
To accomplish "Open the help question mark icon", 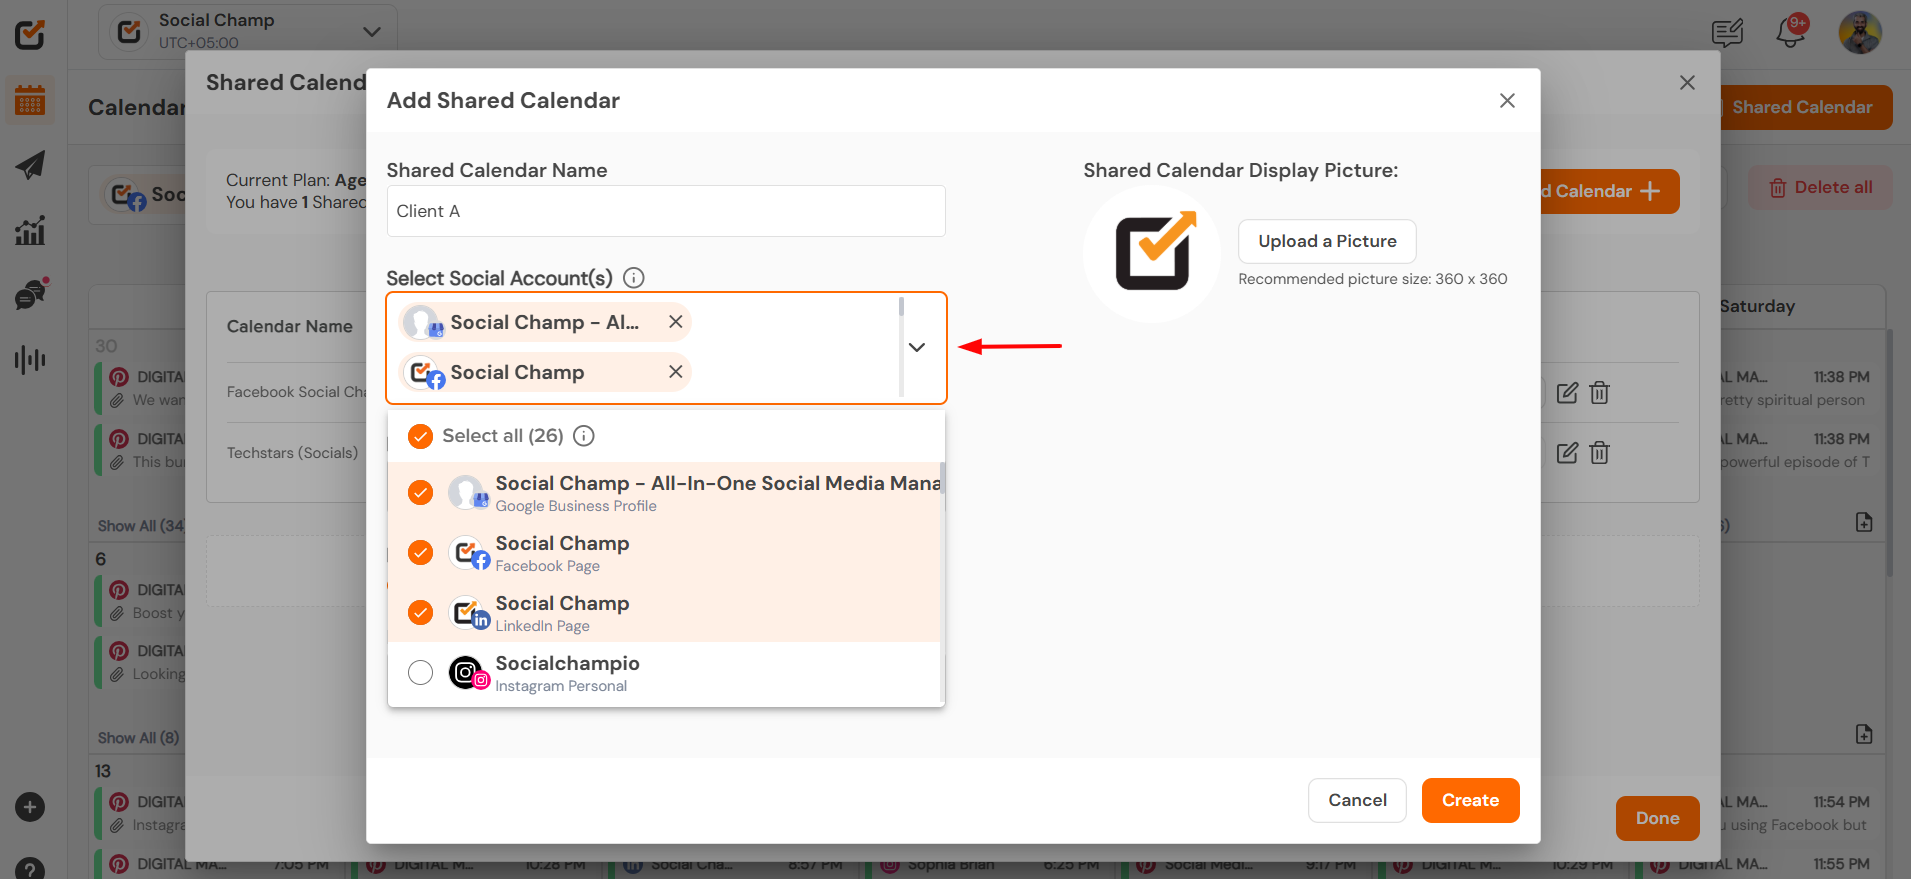I will point(30,869).
